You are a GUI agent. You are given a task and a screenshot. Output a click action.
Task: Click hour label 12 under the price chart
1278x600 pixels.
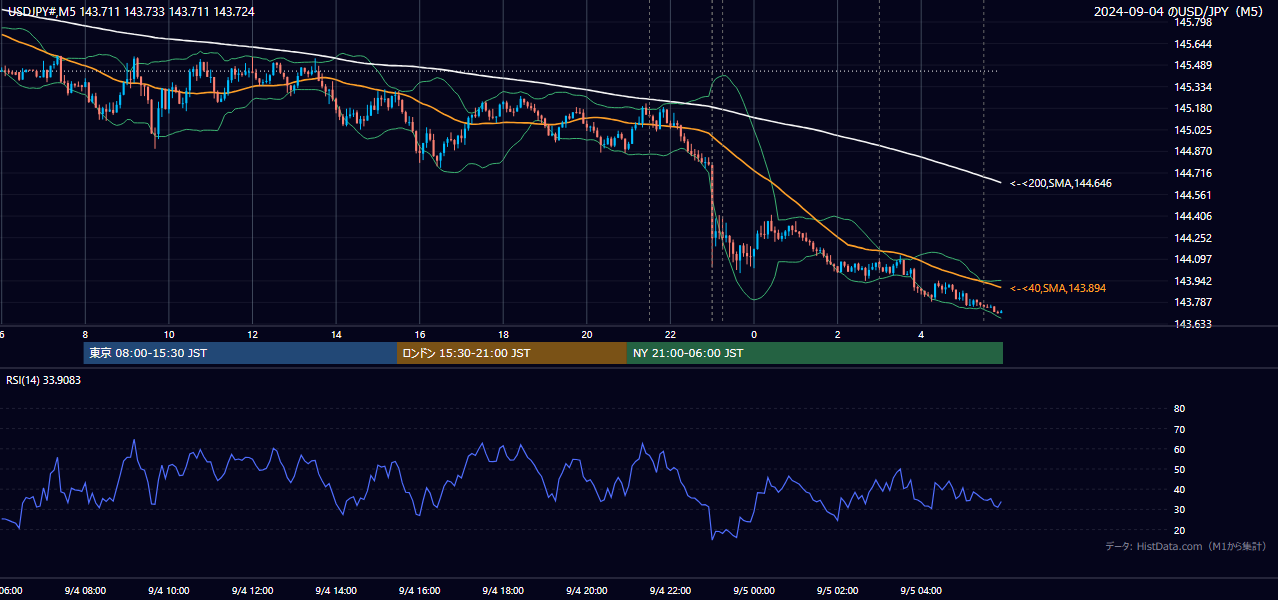[x=252, y=335]
